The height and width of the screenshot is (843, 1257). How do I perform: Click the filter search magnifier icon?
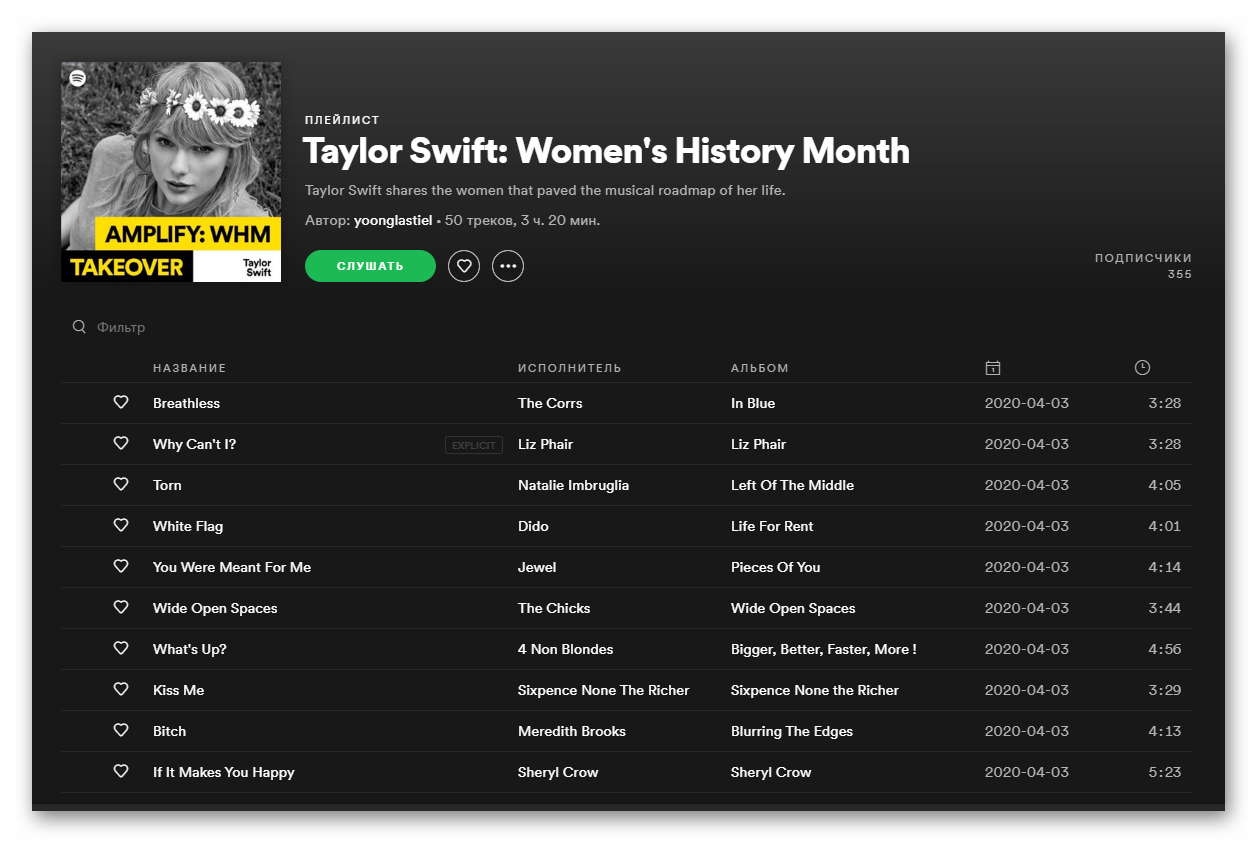coord(79,327)
